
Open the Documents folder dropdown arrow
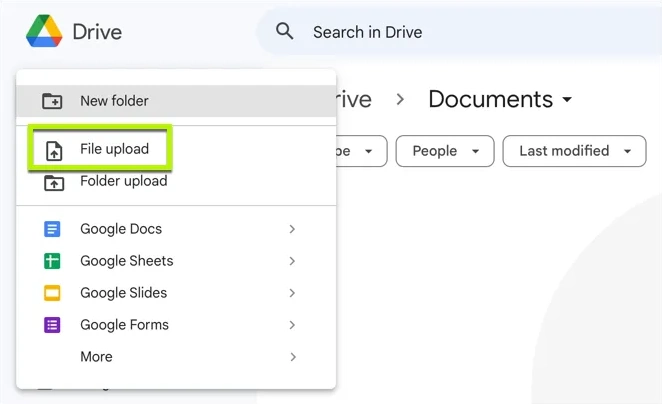pos(567,100)
